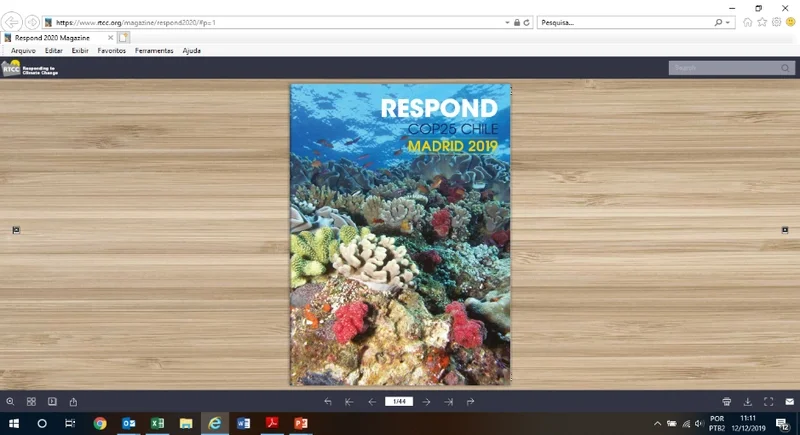Download the magazine file
Viewport: 800px width, 435px height.
(748, 402)
